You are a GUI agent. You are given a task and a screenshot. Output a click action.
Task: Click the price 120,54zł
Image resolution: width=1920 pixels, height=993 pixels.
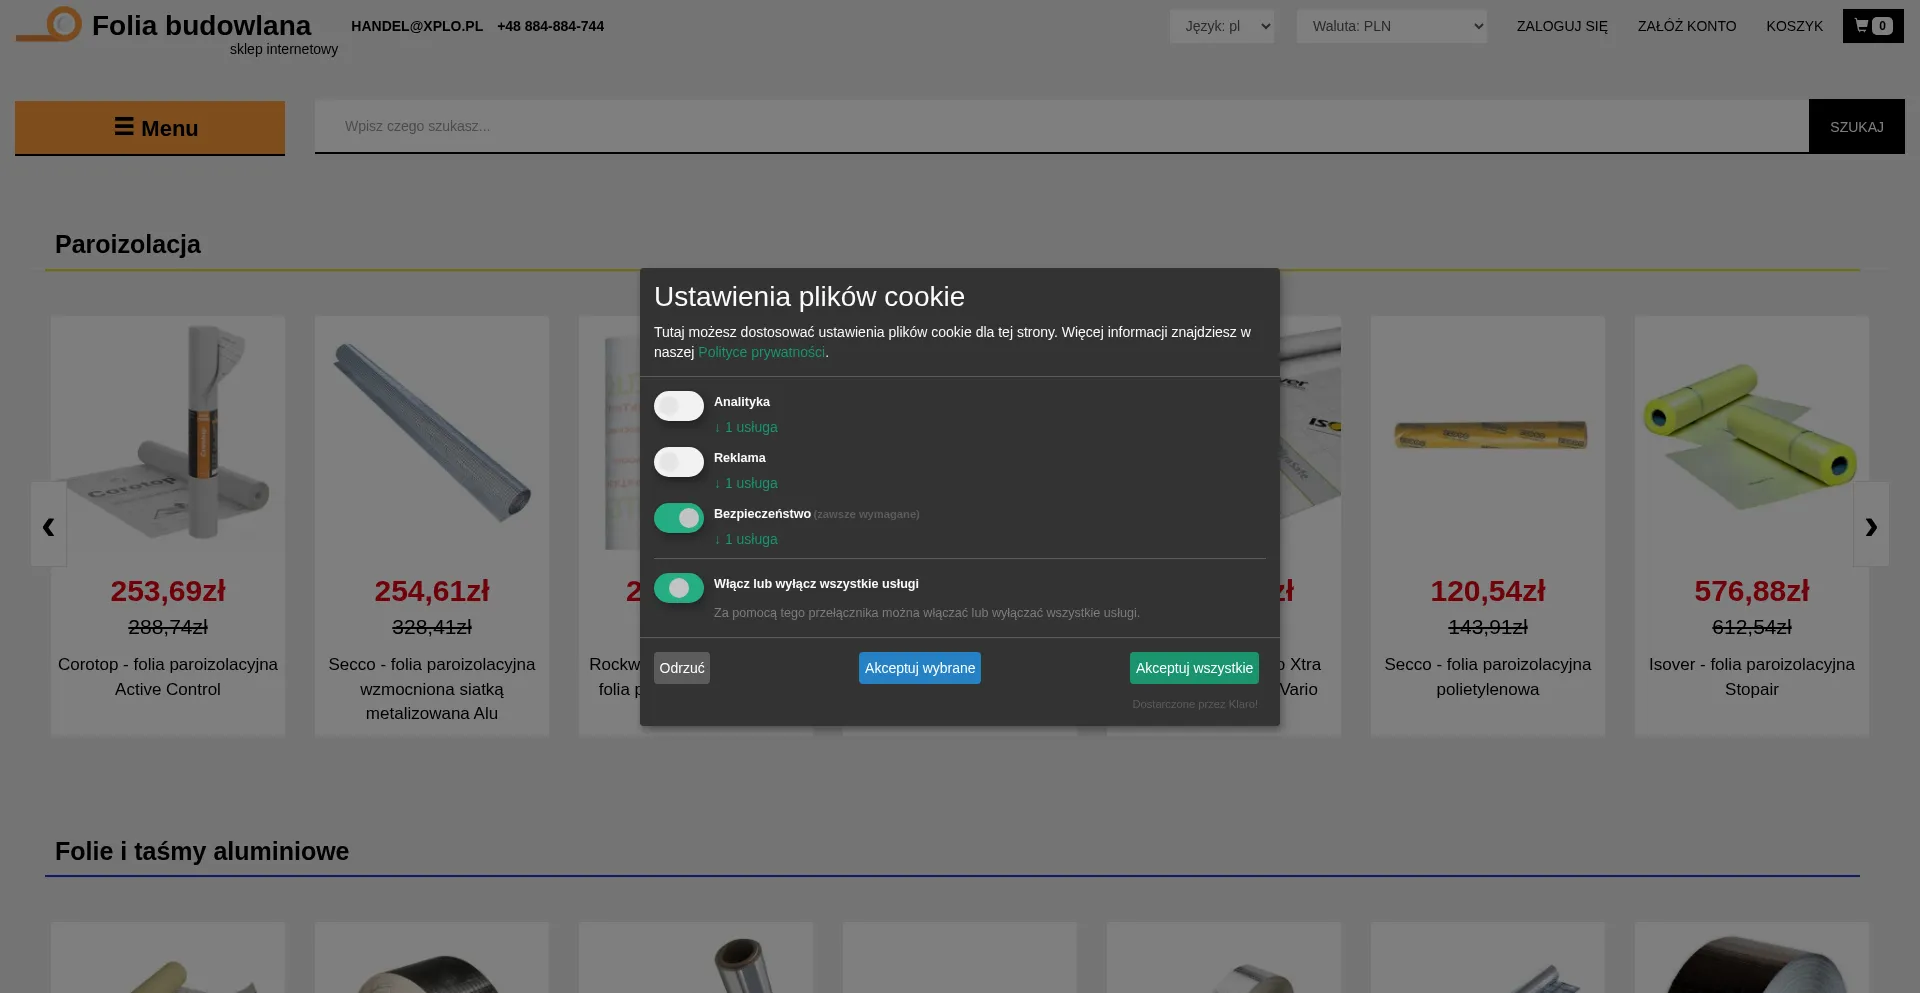[x=1488, y=591]
